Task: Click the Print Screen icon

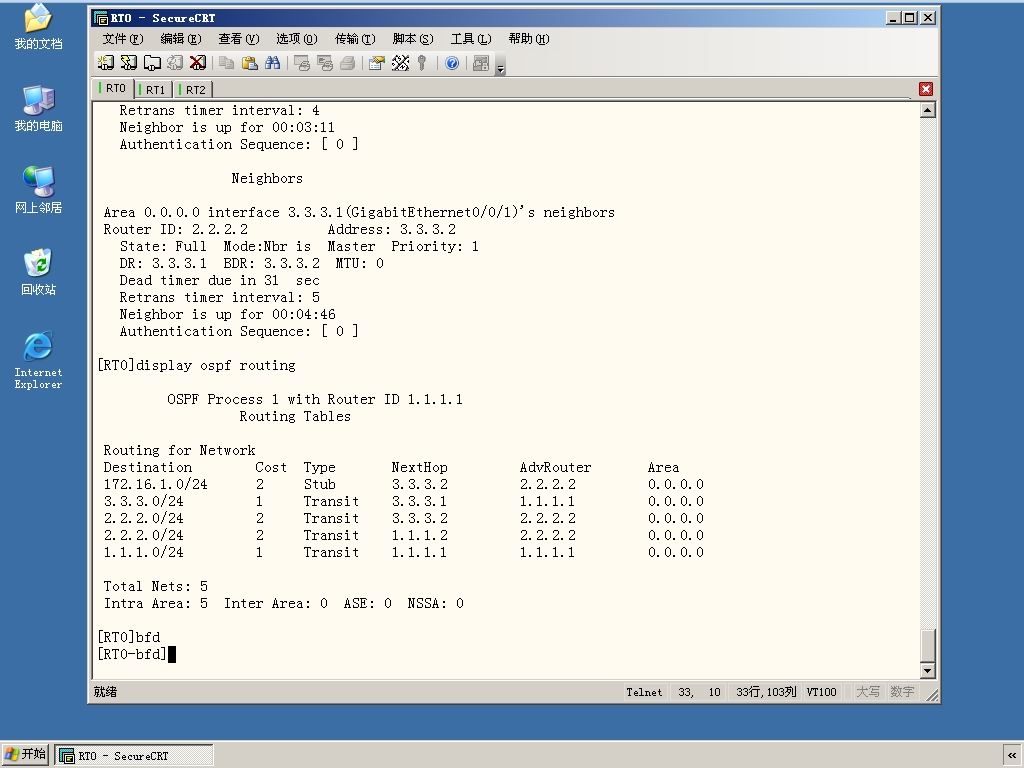Action: (x=301, y=63)
